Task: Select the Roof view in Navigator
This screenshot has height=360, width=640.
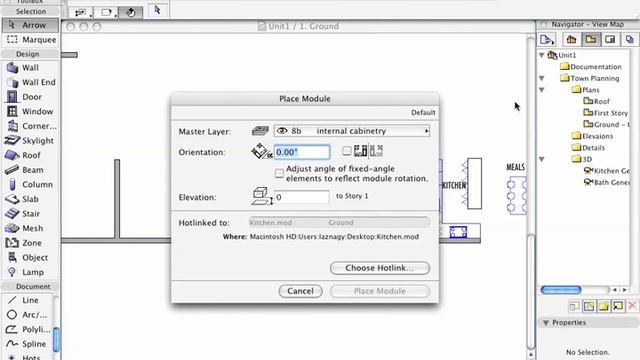Action: [x=596, y=101]
